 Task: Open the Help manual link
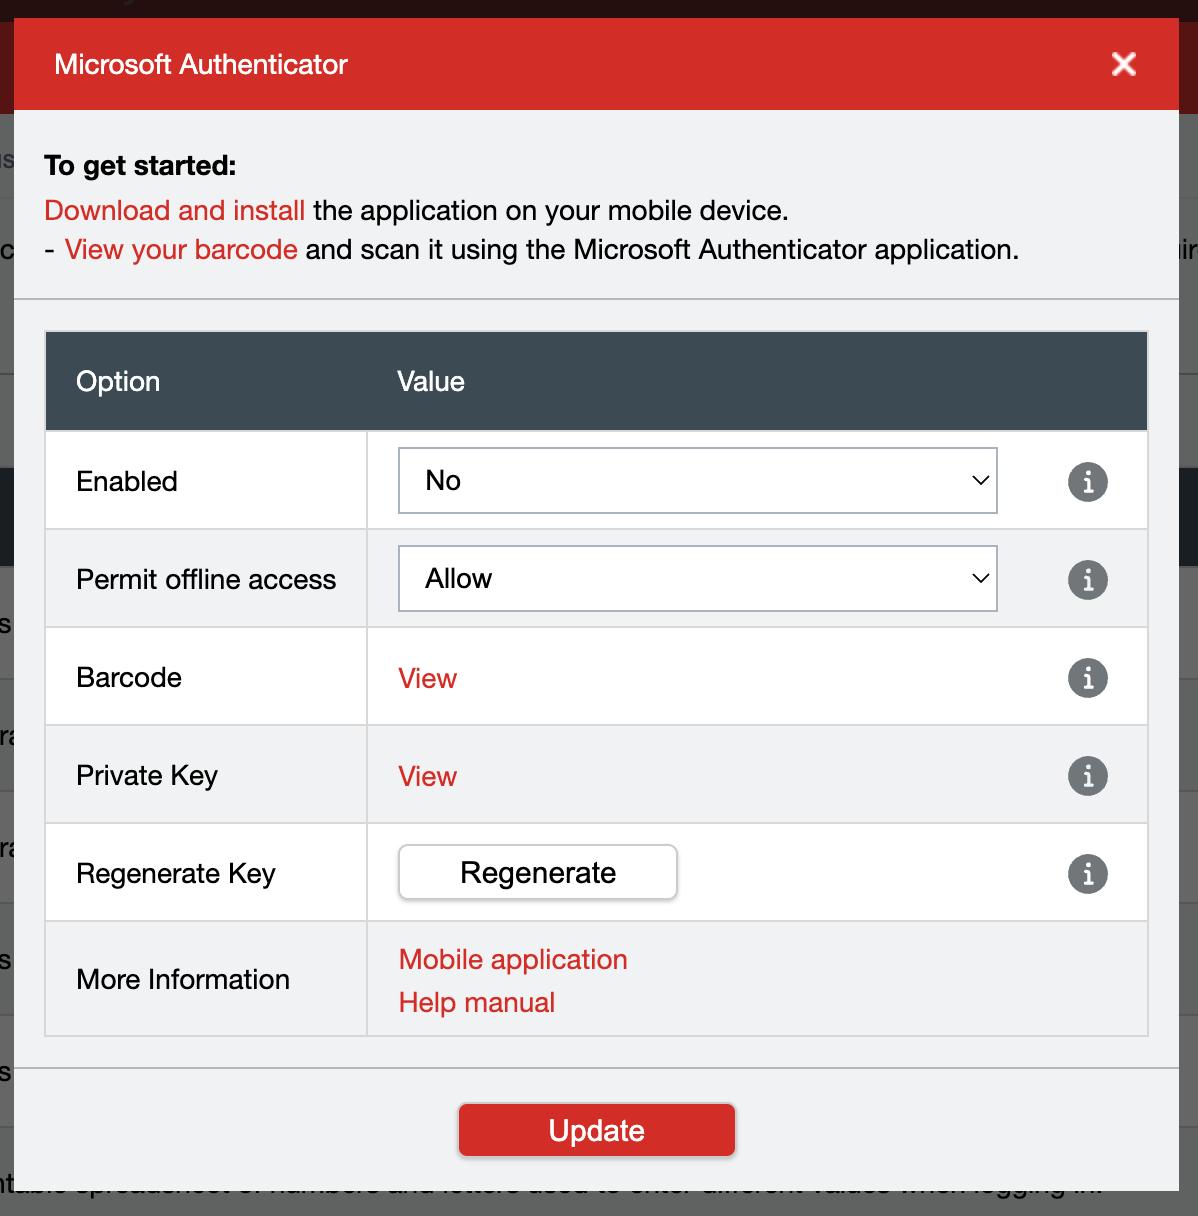tap(476, 1002)
